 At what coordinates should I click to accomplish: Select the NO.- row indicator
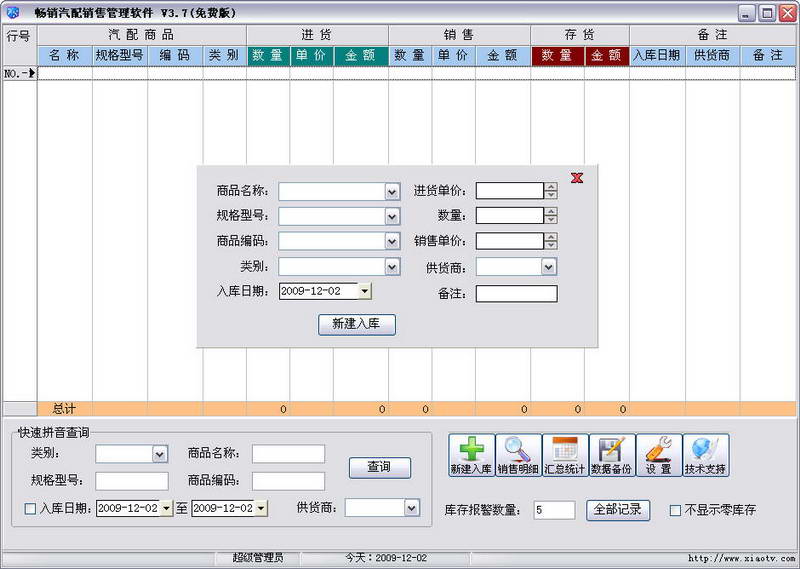(19, 73)
